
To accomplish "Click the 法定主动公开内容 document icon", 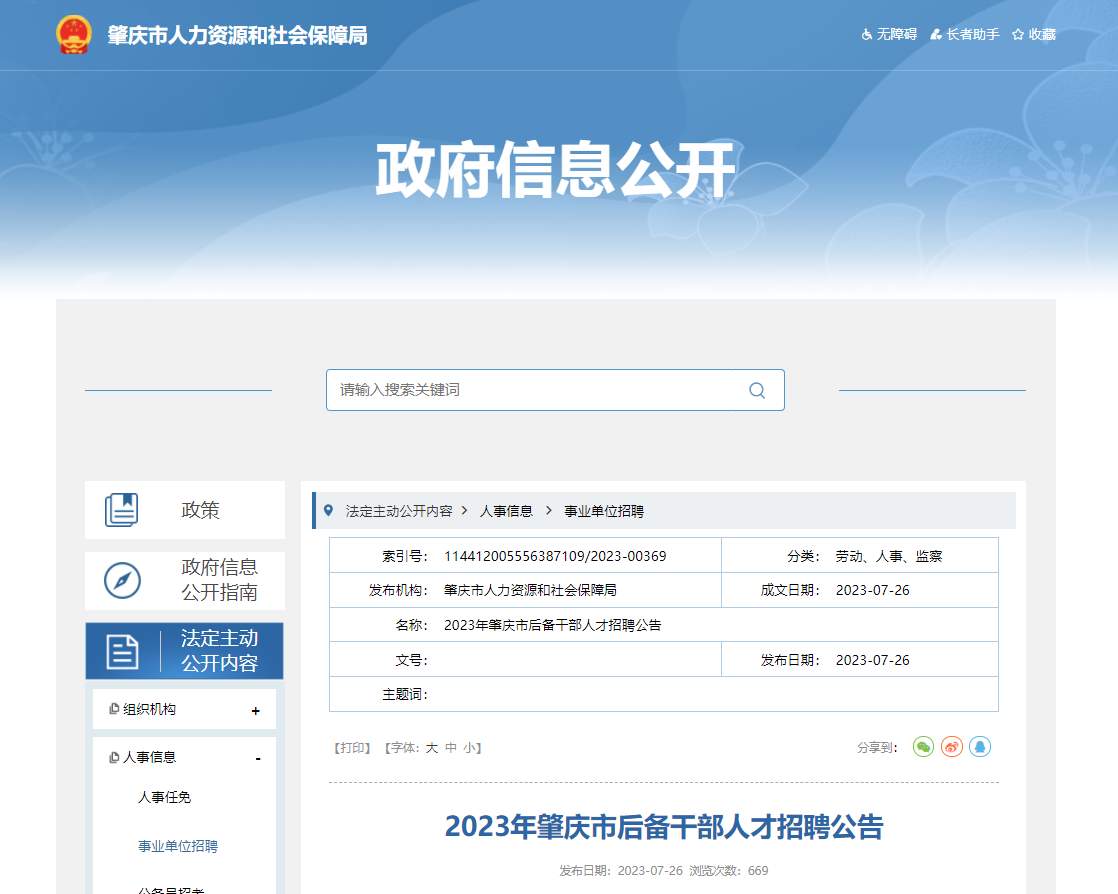I will (x=122, y=652).
